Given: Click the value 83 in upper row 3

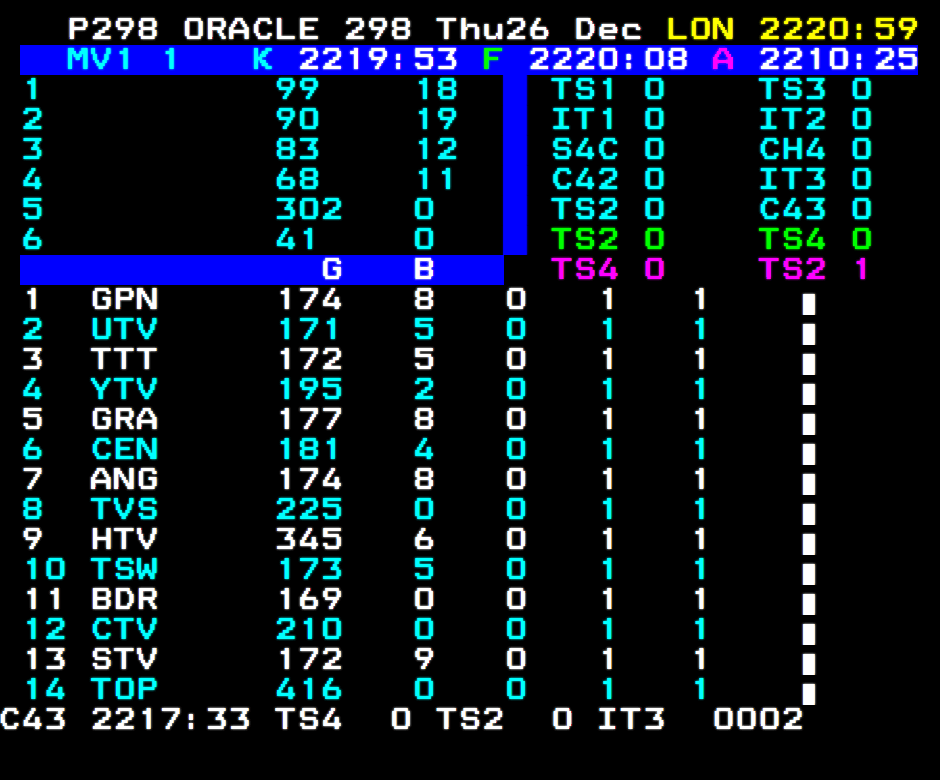Looking at the screenshot, I should click(297, 149).
